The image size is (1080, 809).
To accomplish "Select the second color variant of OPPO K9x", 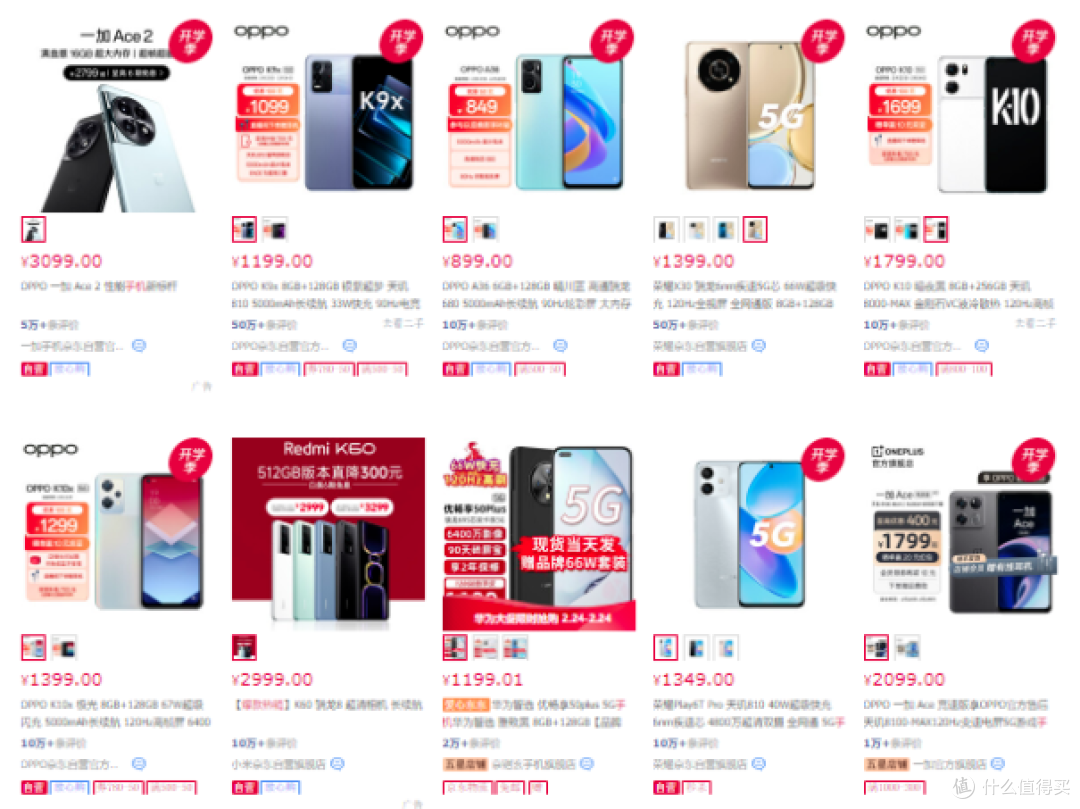I will tap(276, 230).
